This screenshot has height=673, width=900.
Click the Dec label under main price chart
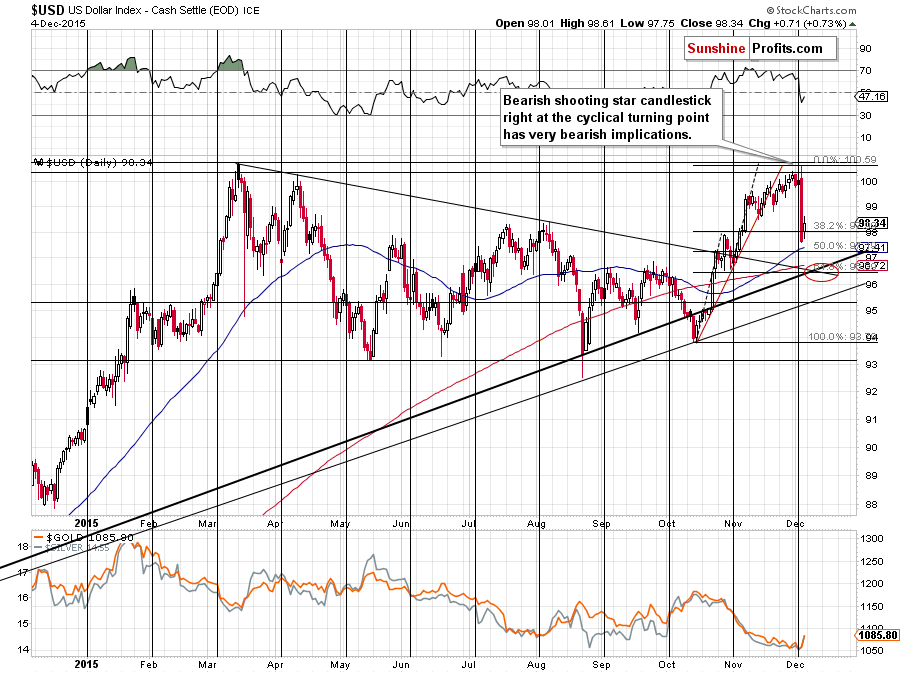tap(795, 523)
